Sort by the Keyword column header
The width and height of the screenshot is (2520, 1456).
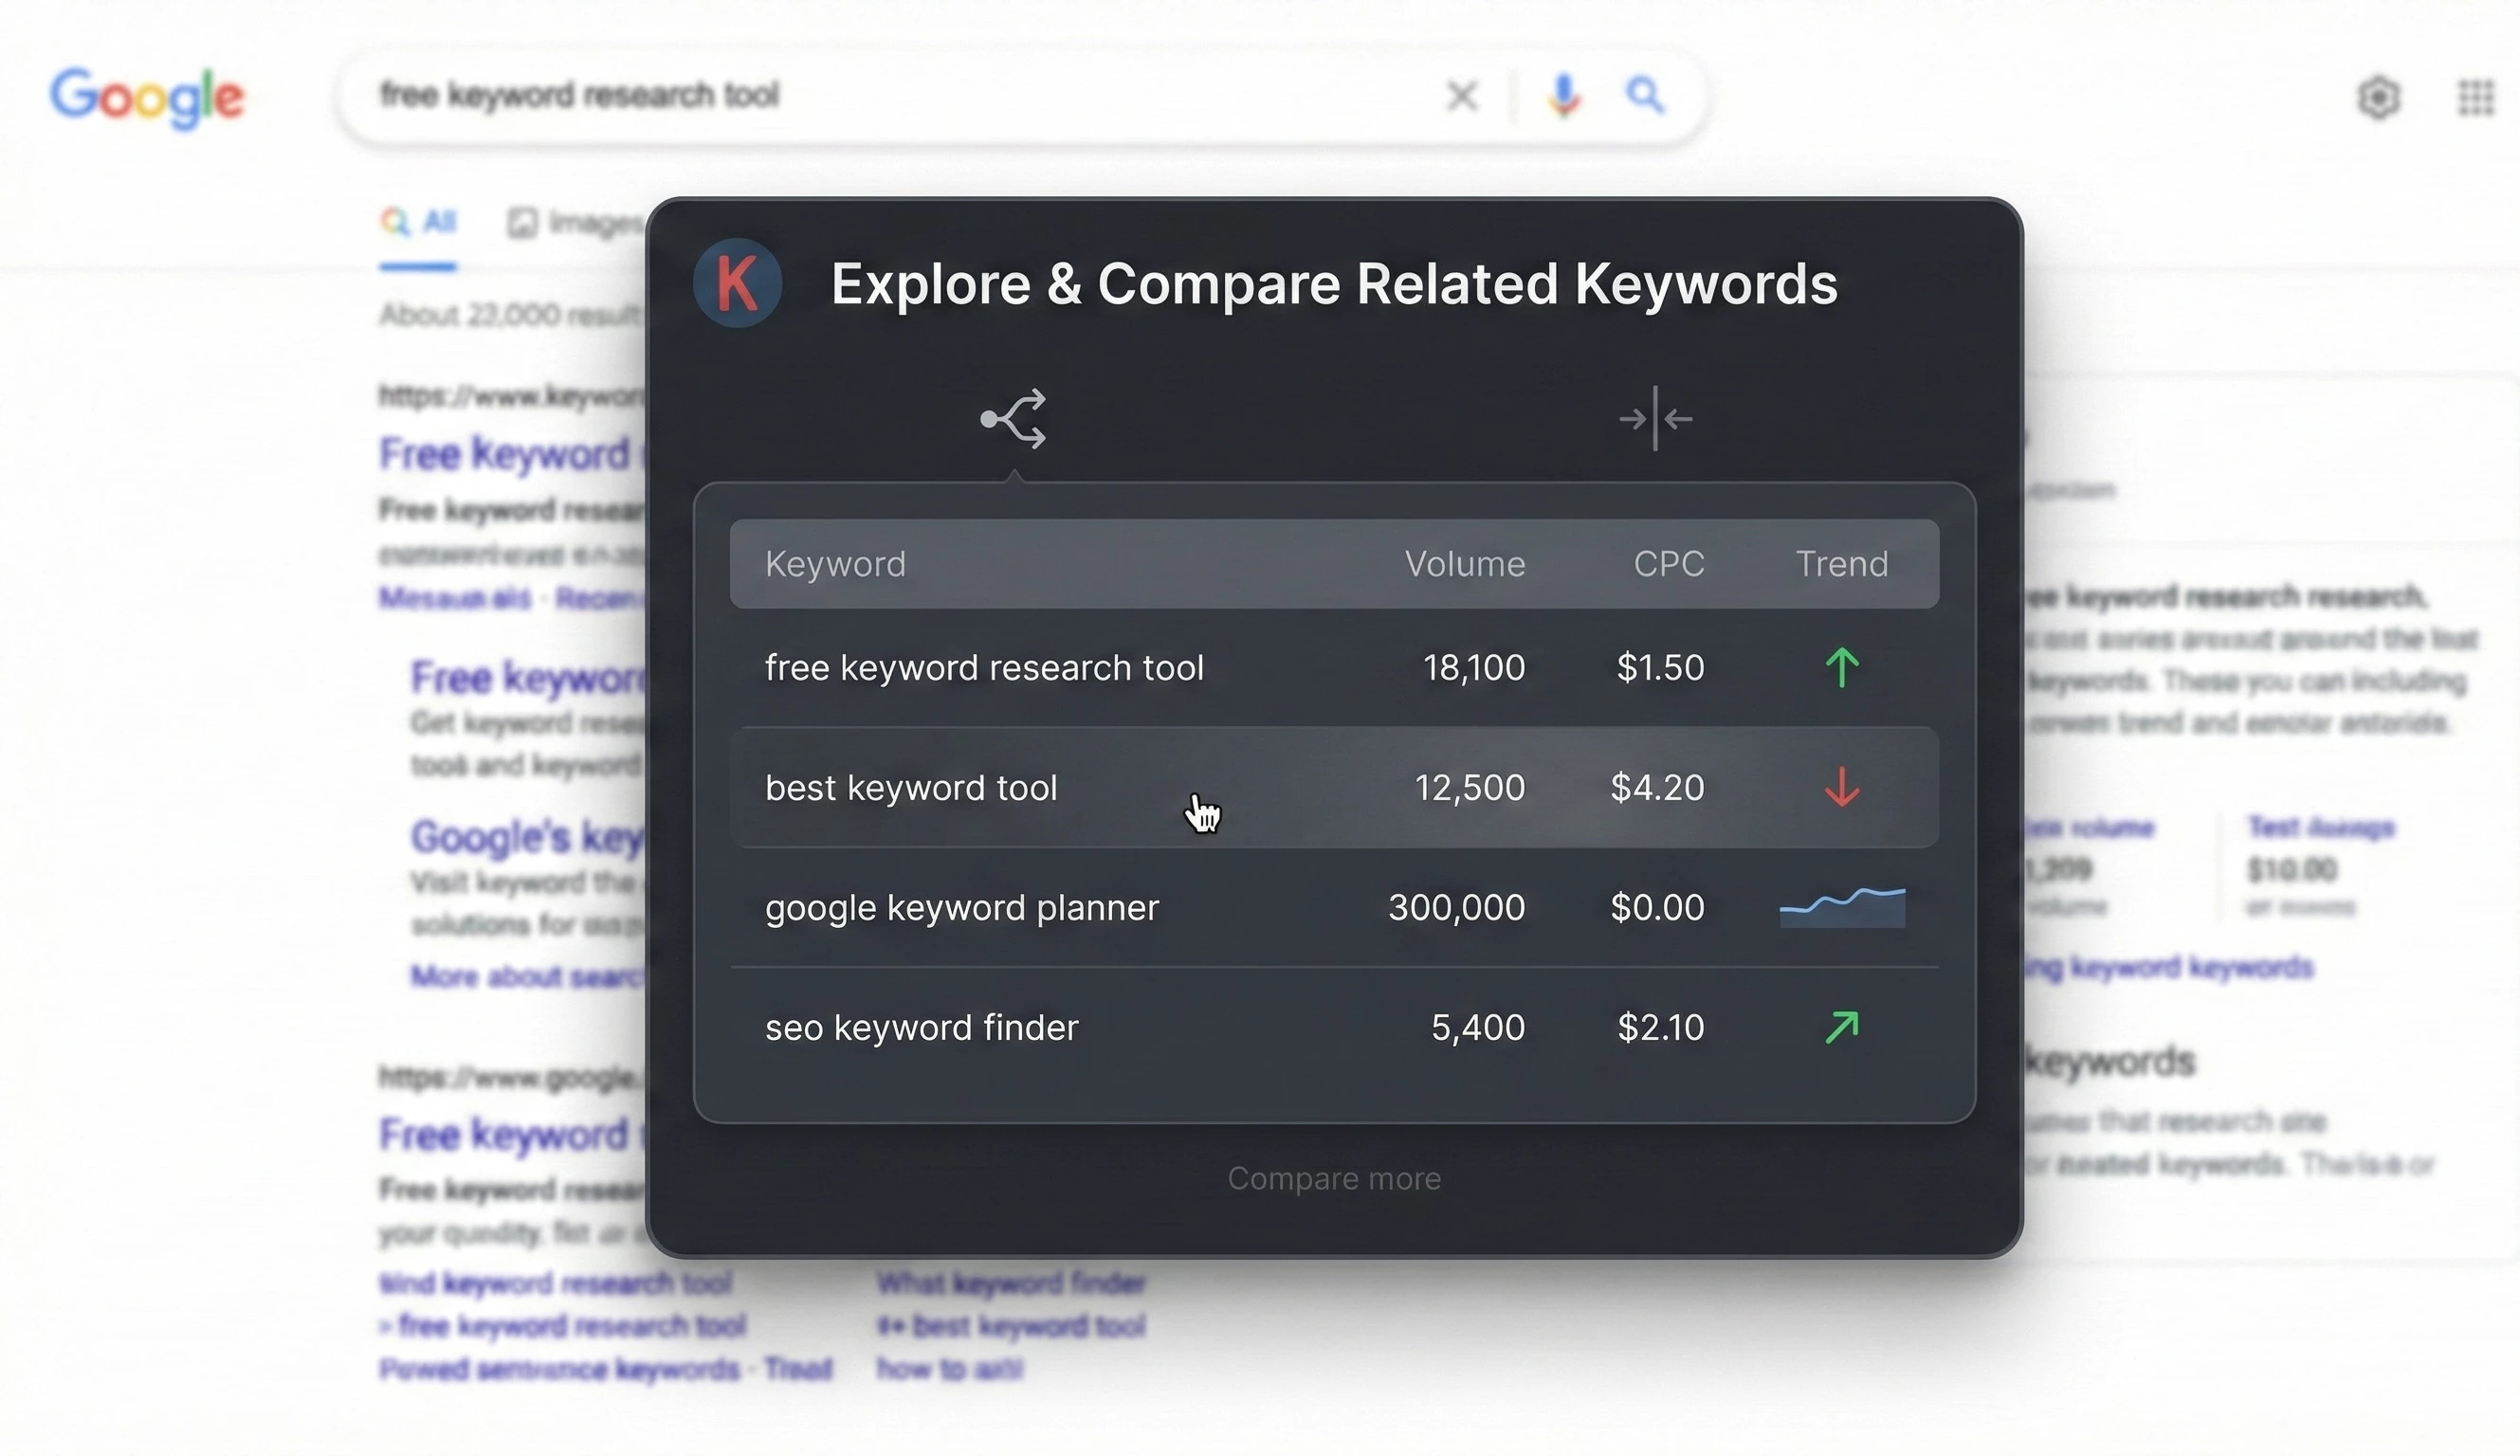(835, 564)
